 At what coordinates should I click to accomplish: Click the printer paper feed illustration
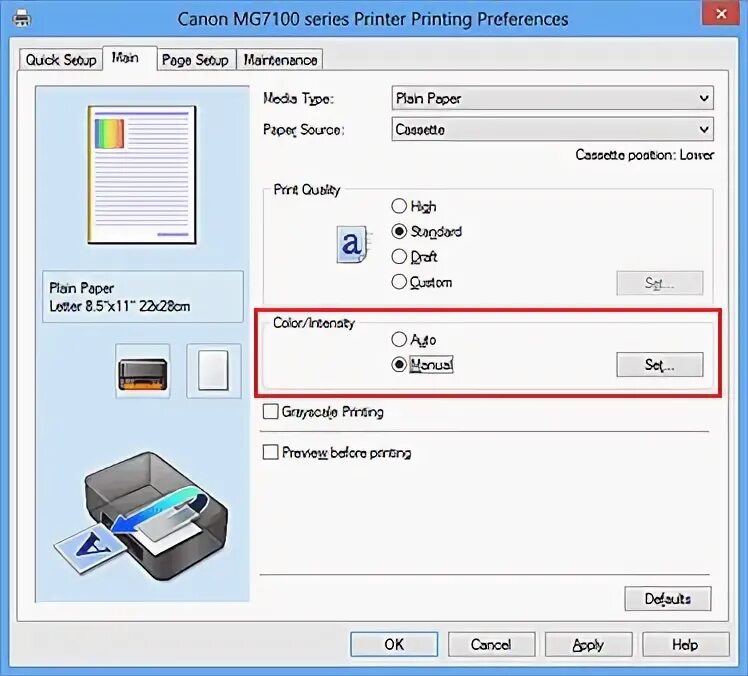(141, 517)
